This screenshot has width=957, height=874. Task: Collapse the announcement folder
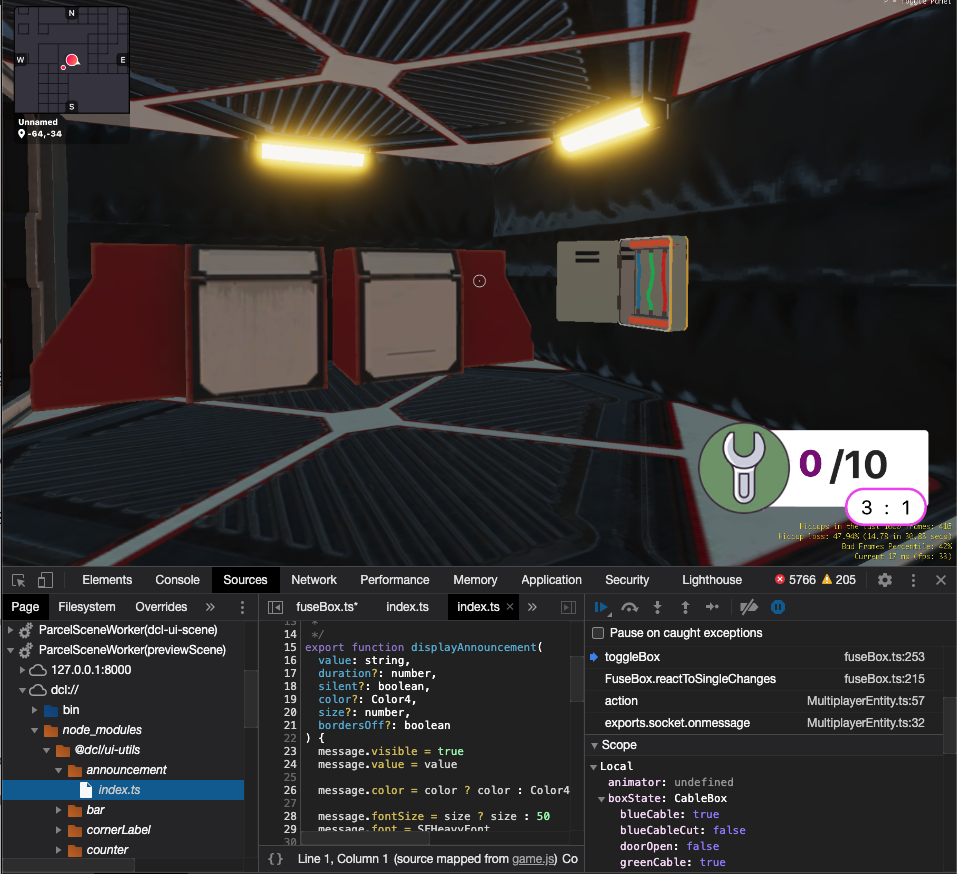[x=59, y=770]
